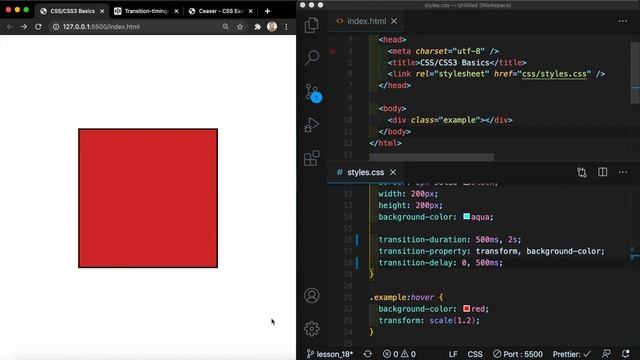Close the CSS/CSS3 Basics browser tab
This screenshot has width=640, height=360.
[102, 11]
